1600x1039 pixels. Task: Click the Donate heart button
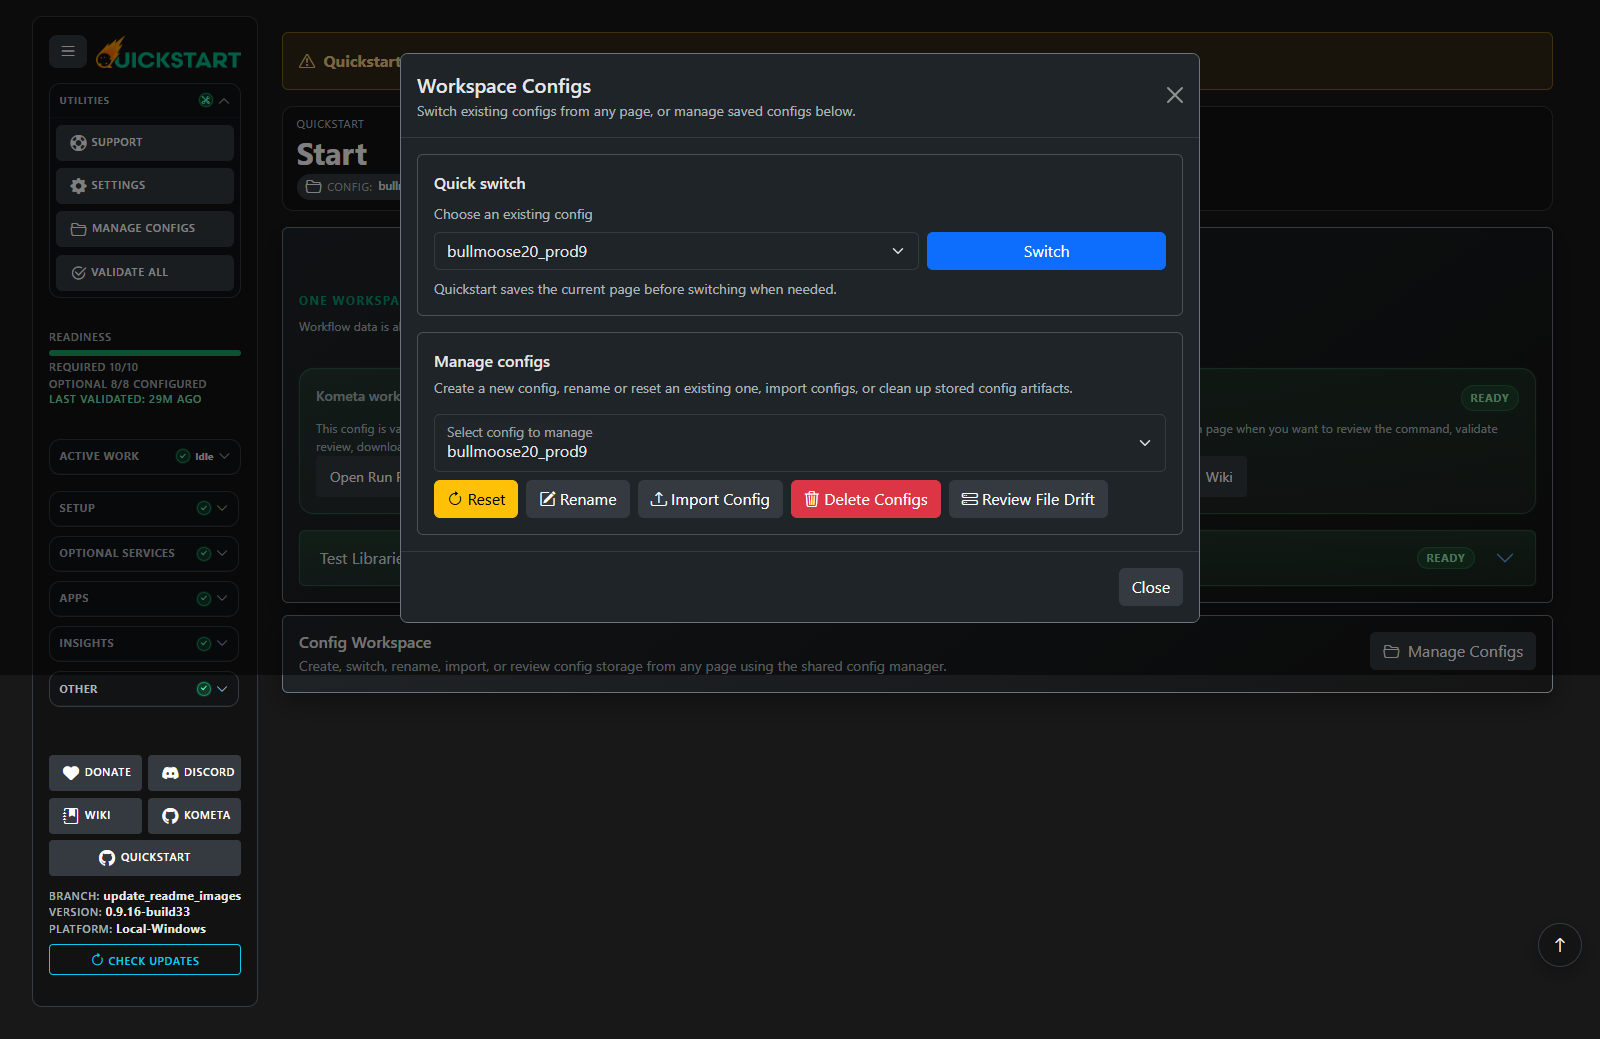tap(96, 773)
